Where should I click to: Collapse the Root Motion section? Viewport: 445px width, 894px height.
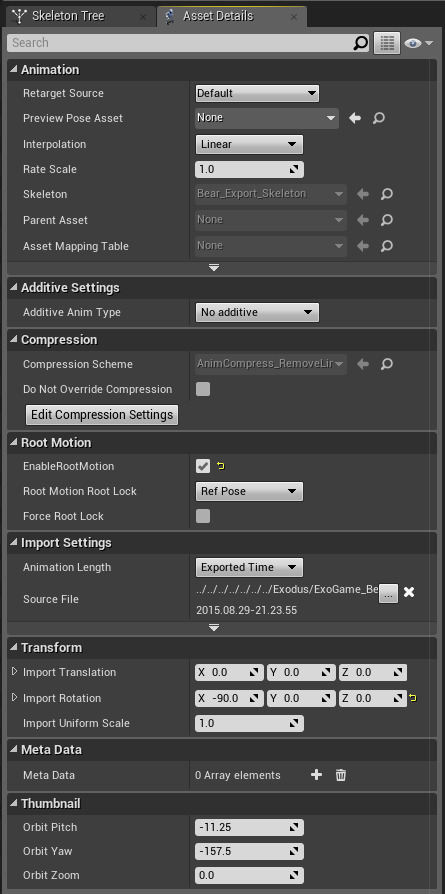tap(13, 442)
